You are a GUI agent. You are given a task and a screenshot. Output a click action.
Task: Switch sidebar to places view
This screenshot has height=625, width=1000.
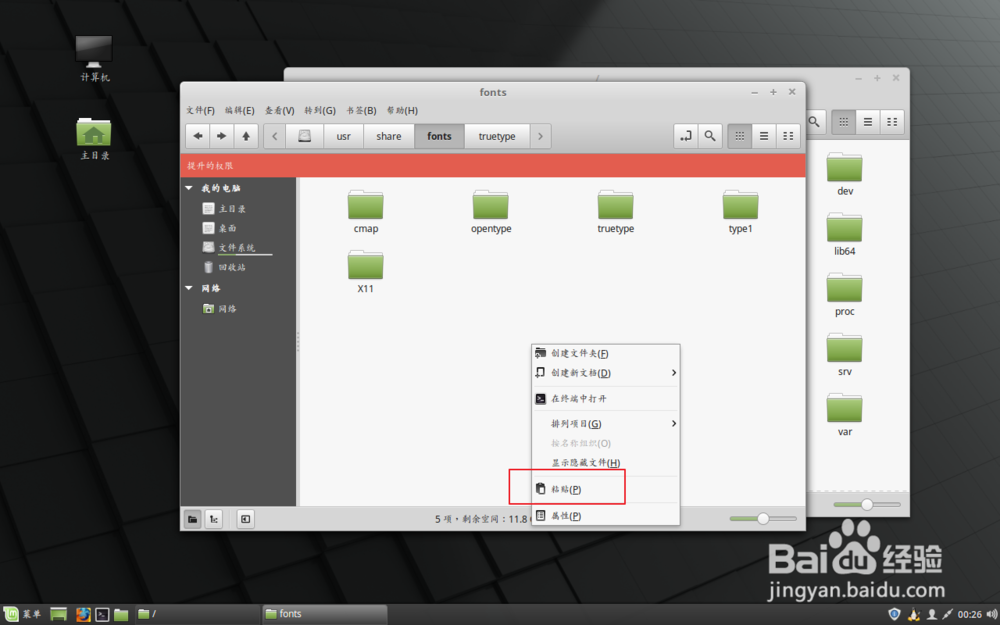(192, 519)
